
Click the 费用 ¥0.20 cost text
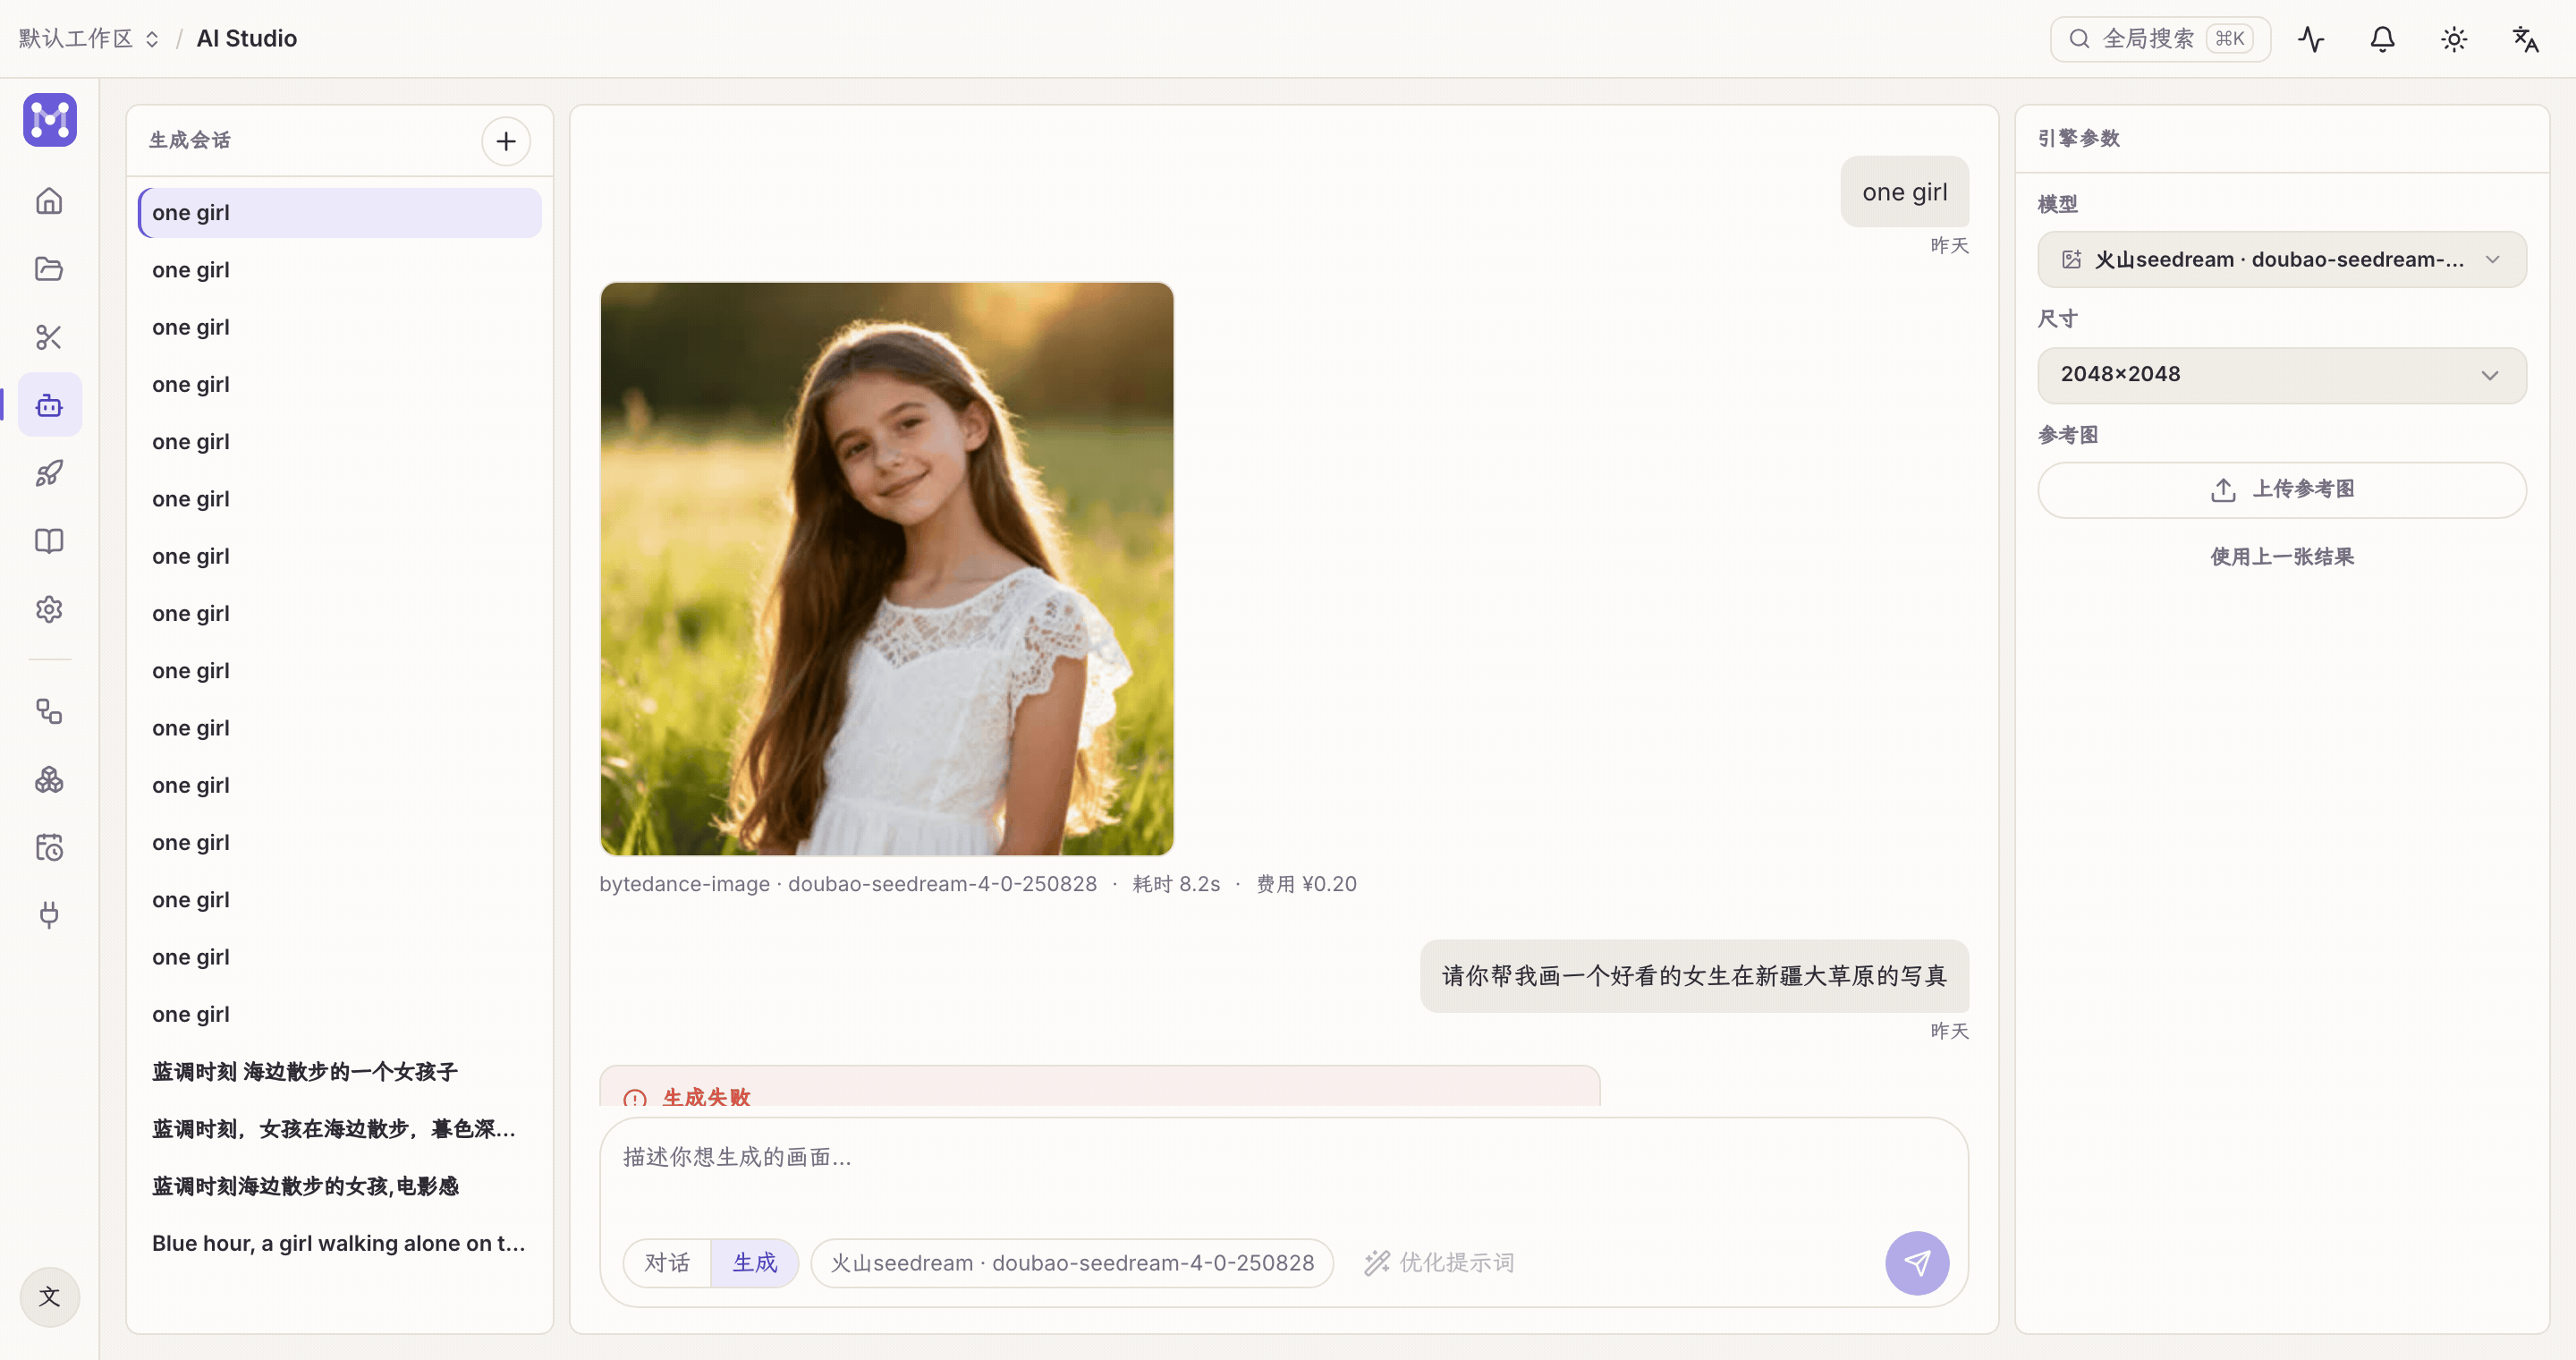coord(1306,884)
